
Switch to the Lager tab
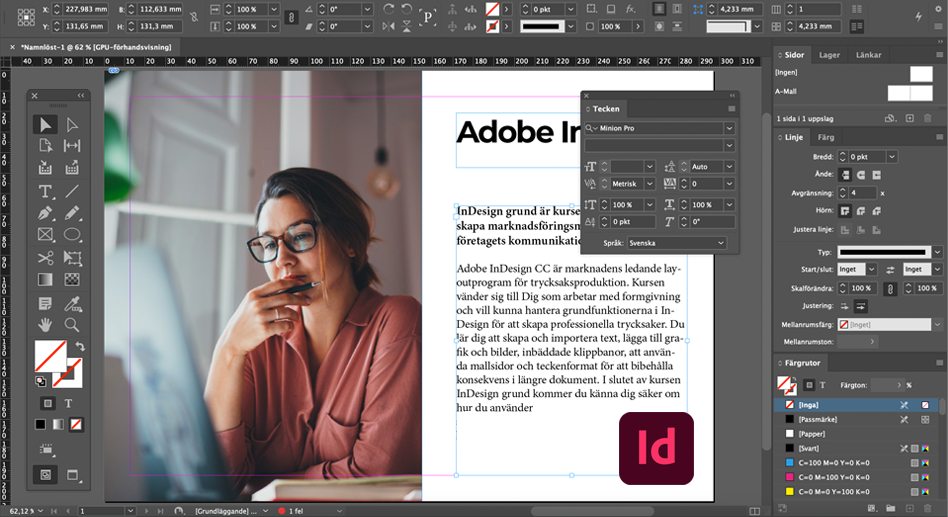coord(830,55)
